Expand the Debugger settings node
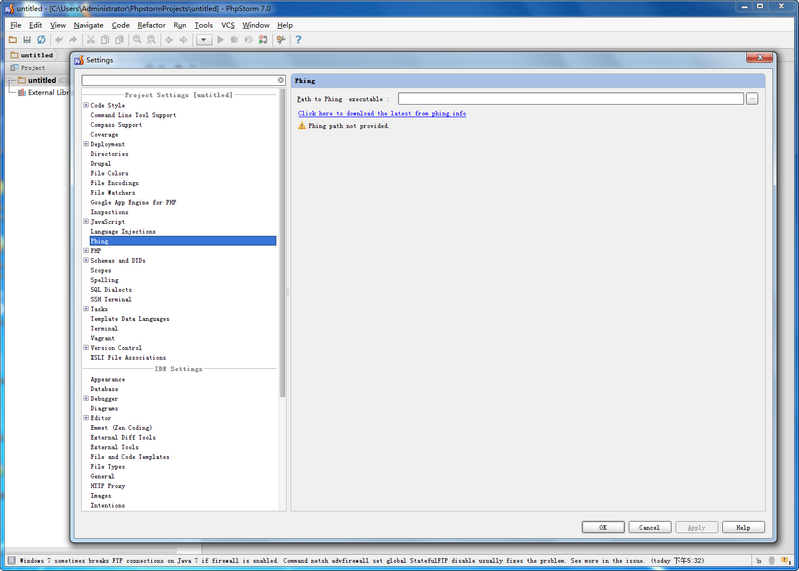Image resolution: width=799 pixels, height=571 pixels. click(x=86, y=398)
